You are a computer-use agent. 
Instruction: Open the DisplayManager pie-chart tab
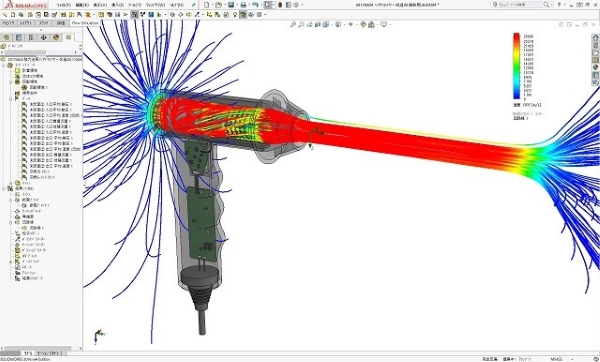coord(56,38)
